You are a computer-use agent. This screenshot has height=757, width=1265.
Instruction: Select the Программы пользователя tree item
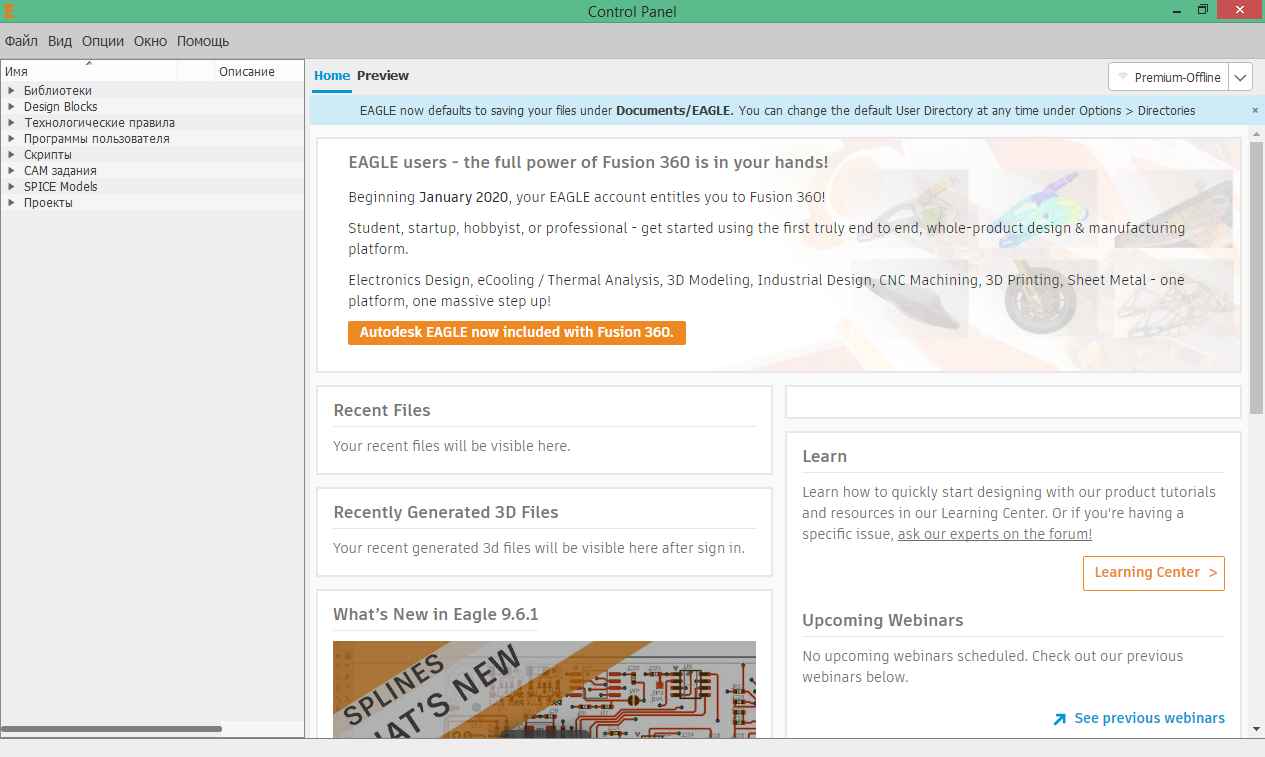[97, 139]
